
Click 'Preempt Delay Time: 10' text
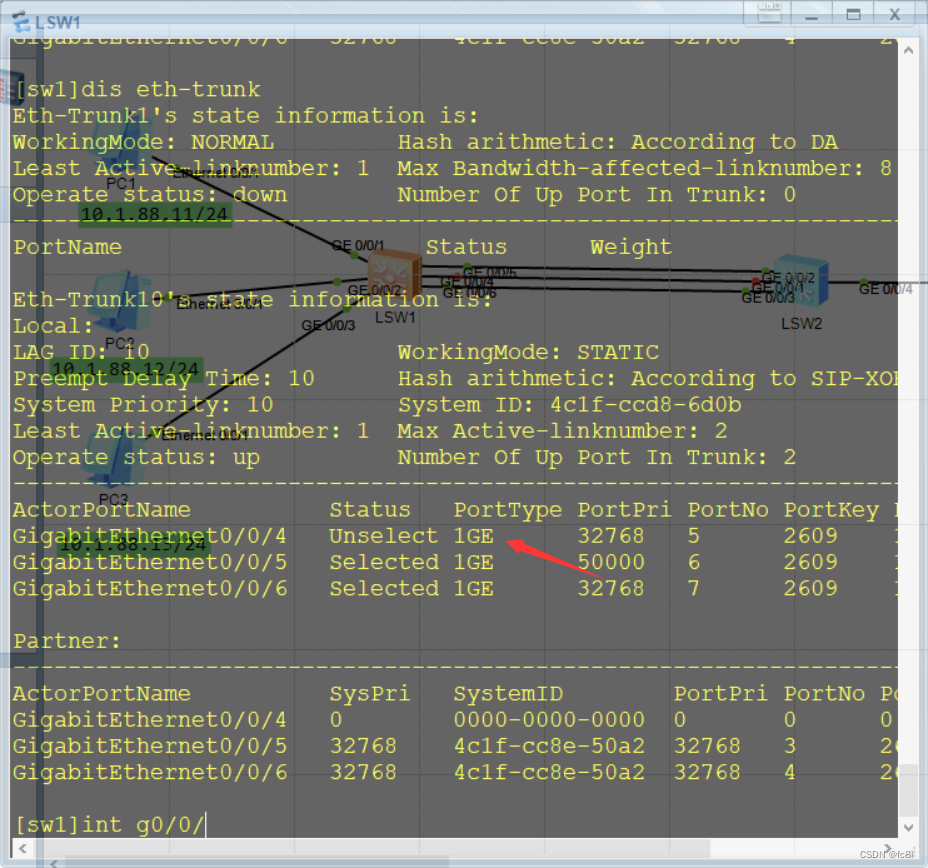click(164, 378)
